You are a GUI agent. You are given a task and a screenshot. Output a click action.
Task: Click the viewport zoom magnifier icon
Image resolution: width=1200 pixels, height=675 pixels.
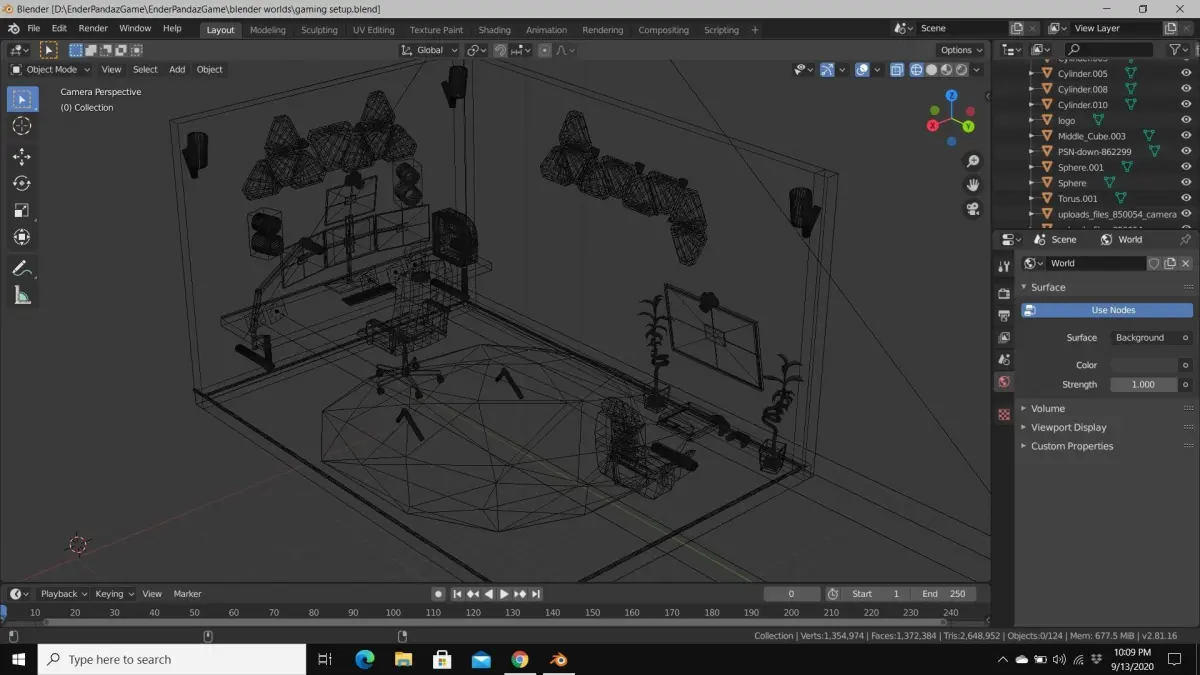pyautogui.click(x=972, y=162)
